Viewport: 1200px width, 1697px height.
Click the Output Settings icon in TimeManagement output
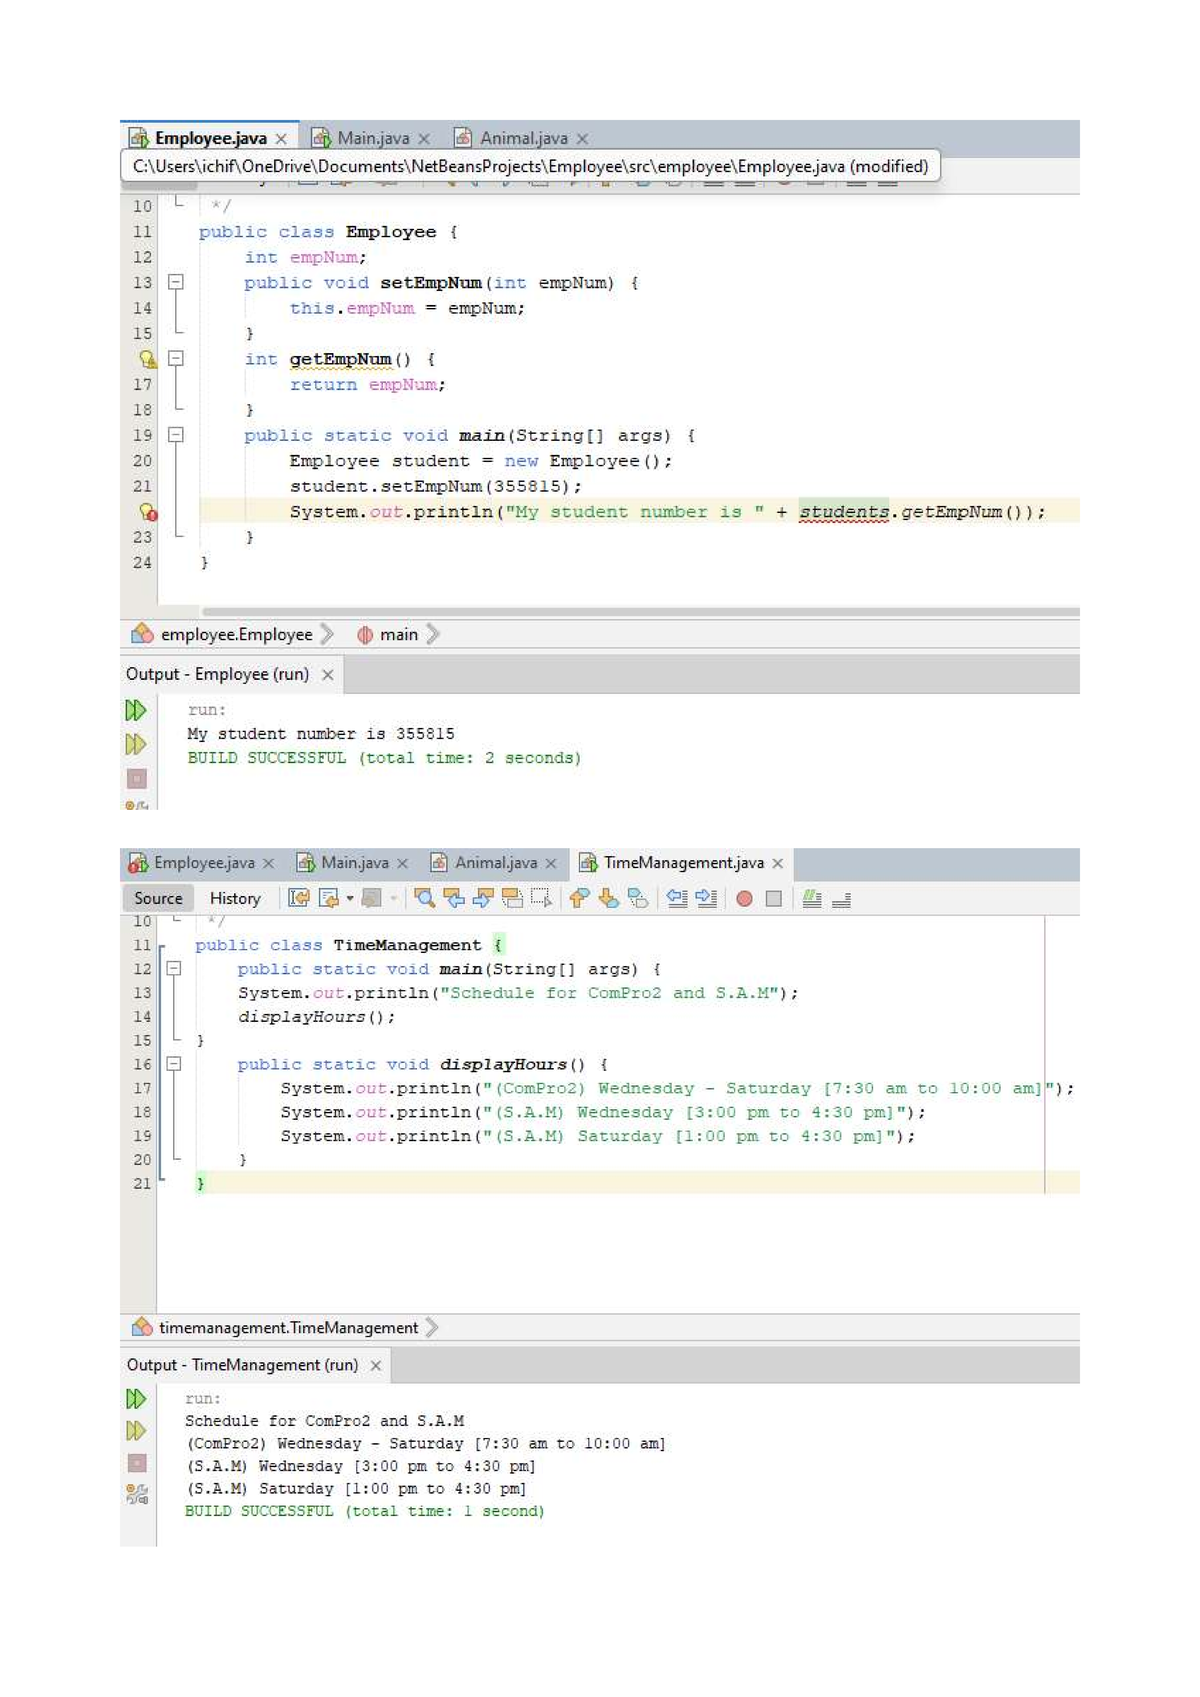137,1494
